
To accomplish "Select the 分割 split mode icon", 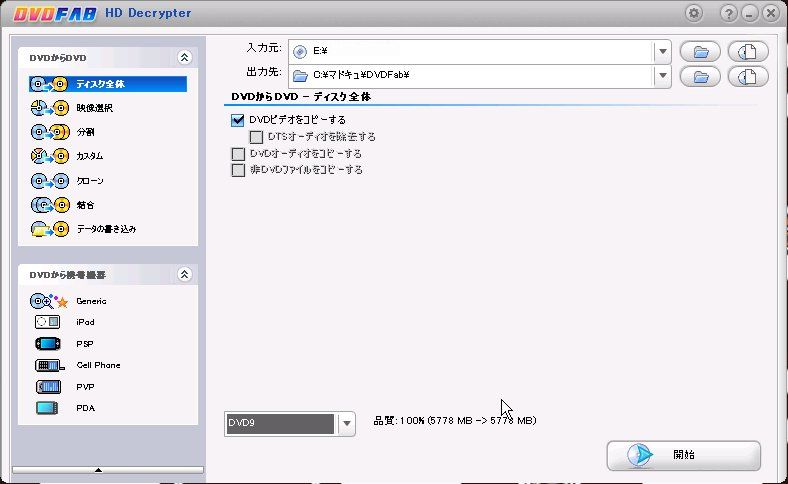I will coord(49,132).
